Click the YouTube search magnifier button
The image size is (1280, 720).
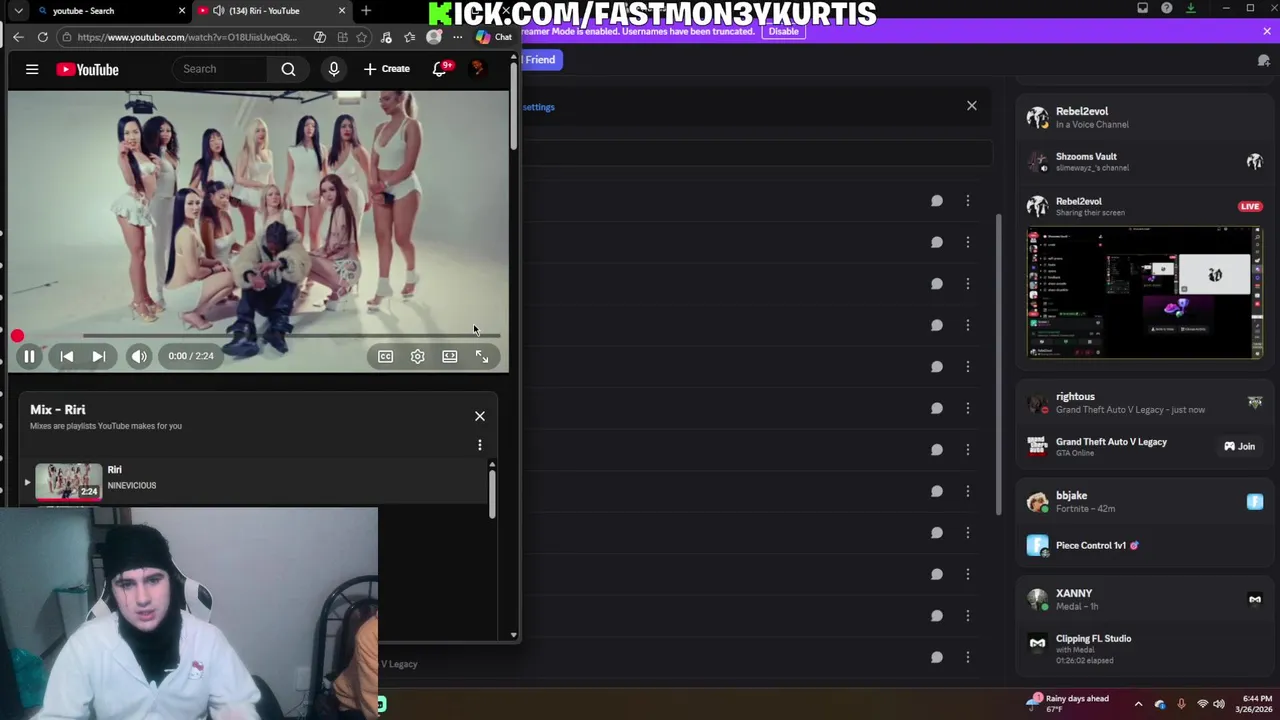(288, 69)
